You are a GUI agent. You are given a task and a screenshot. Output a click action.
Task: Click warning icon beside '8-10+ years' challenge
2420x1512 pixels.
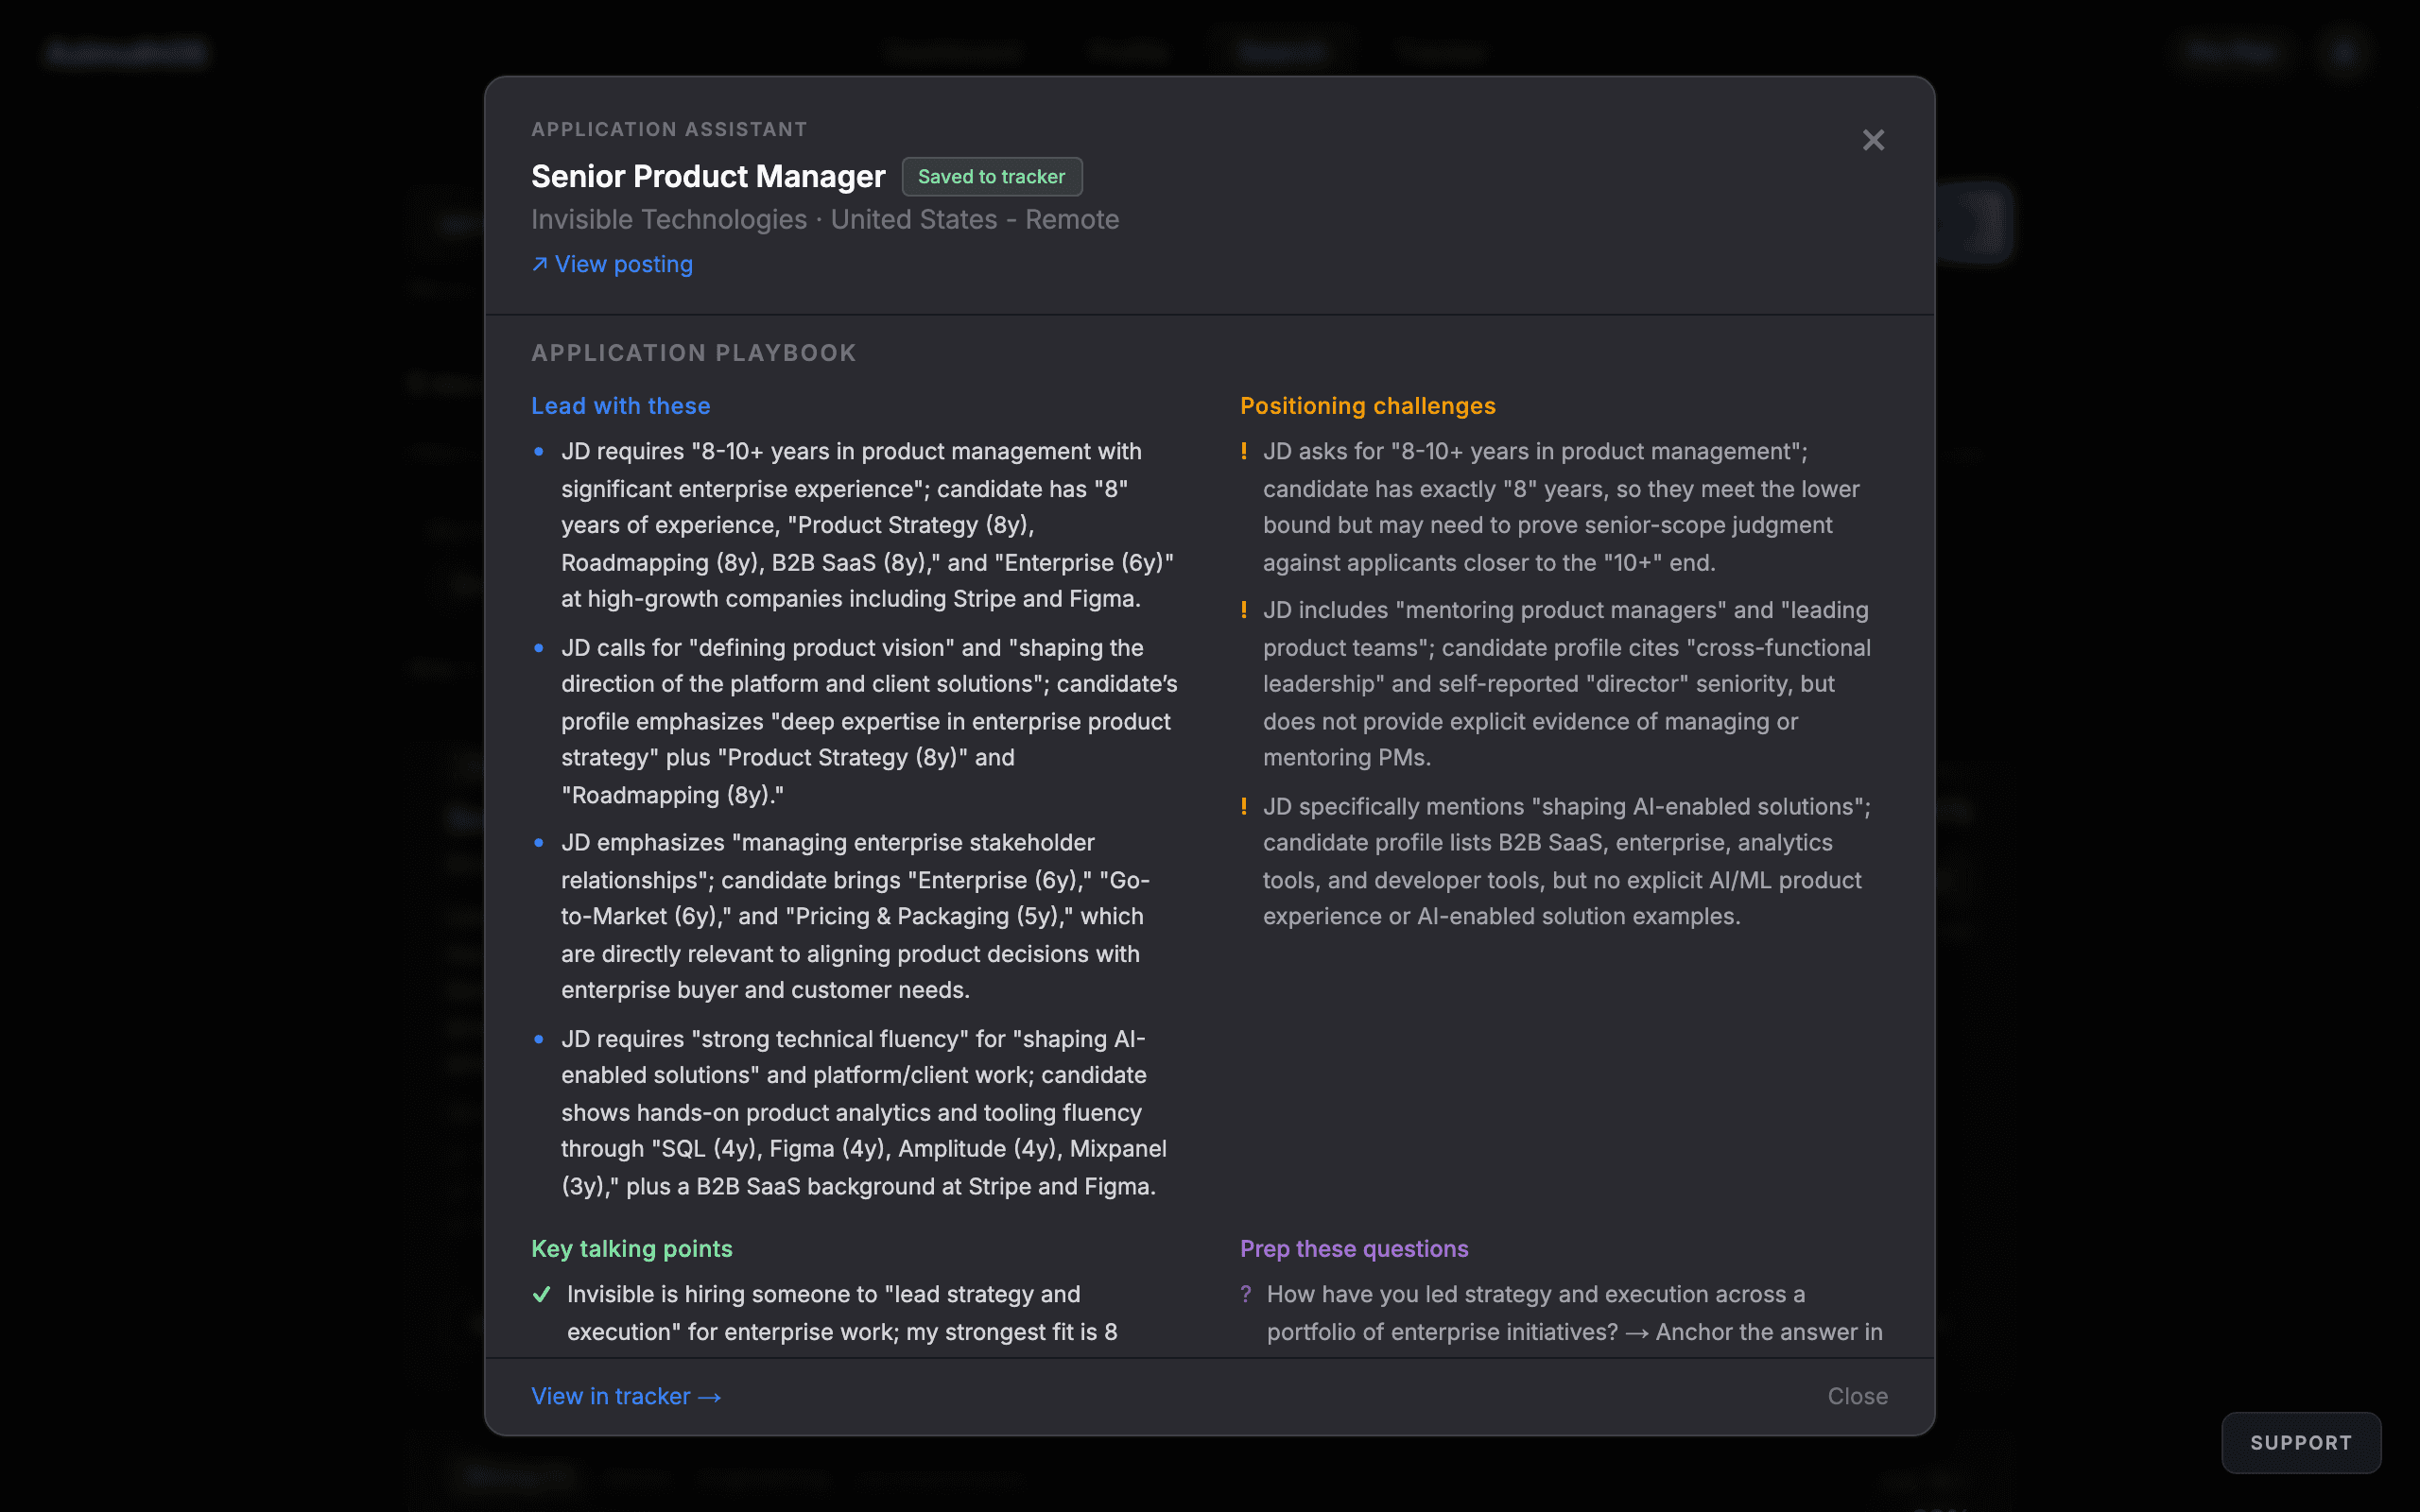1244,451
